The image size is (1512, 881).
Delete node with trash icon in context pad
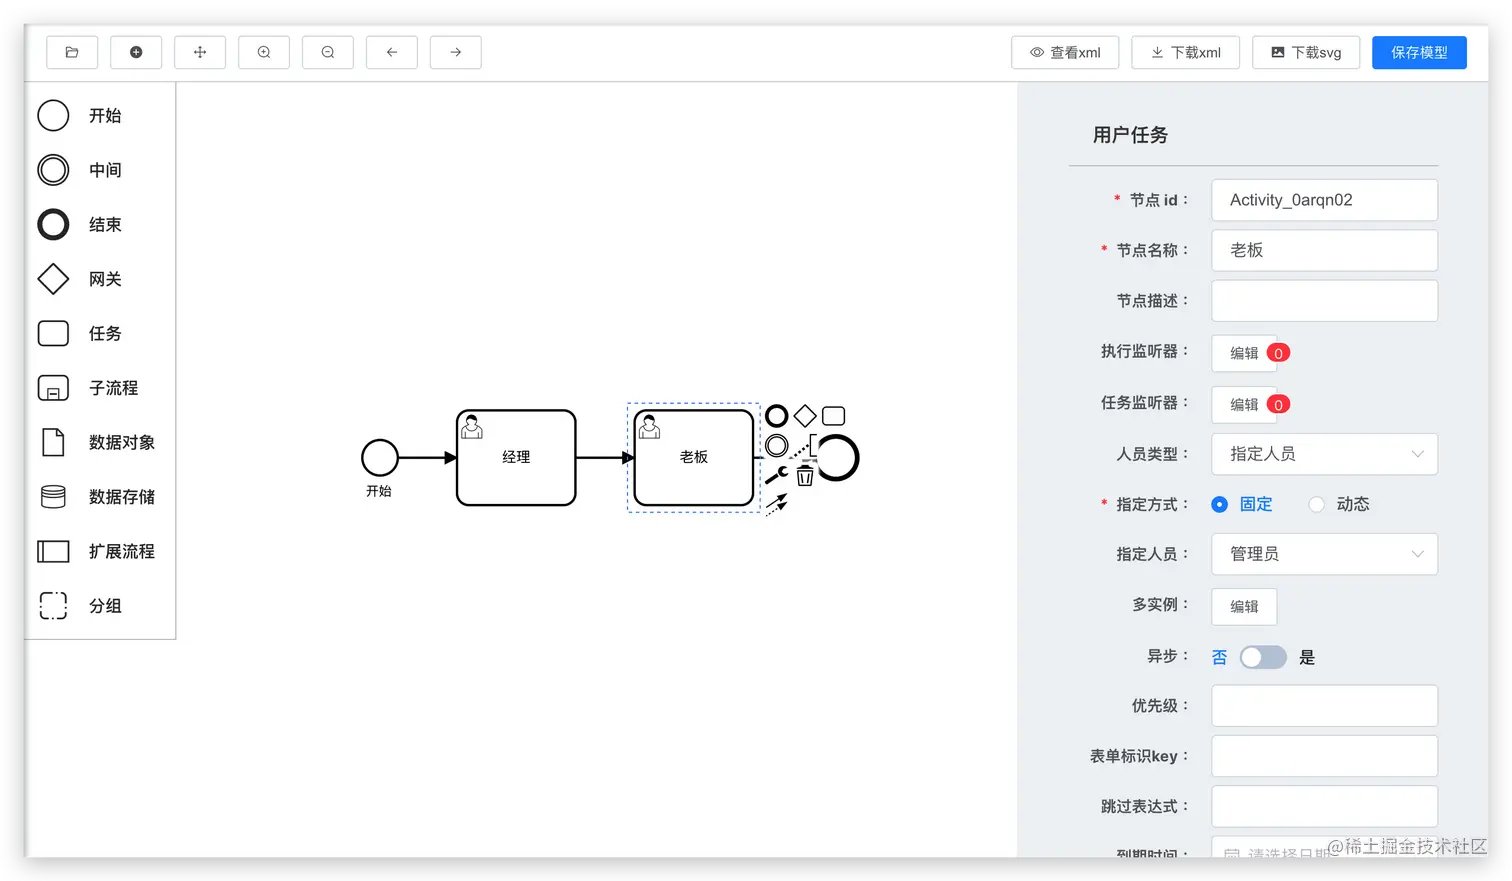point(805,476)
